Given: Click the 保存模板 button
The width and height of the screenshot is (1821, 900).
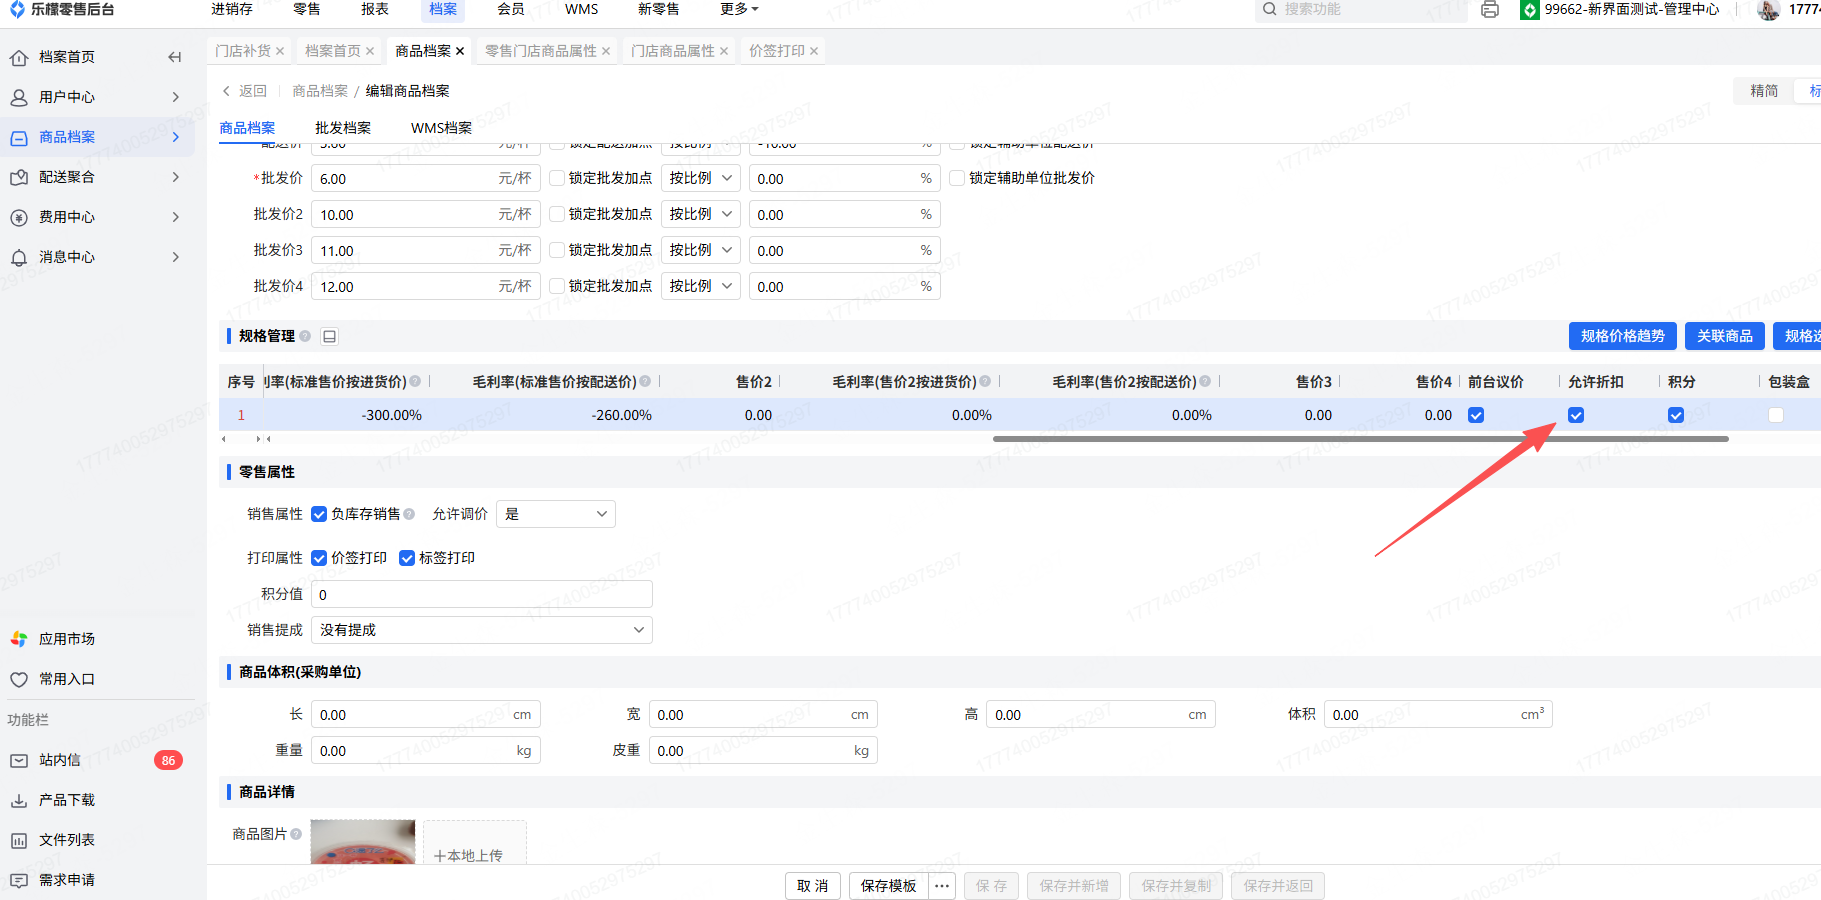Looking at the screenshot, I should pos(889,886).
